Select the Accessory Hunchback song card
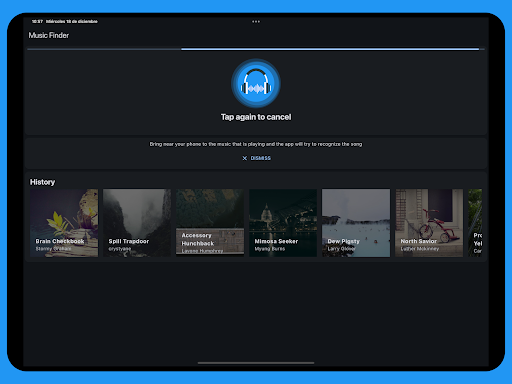 pyautogui.click(x=210, y=223)
